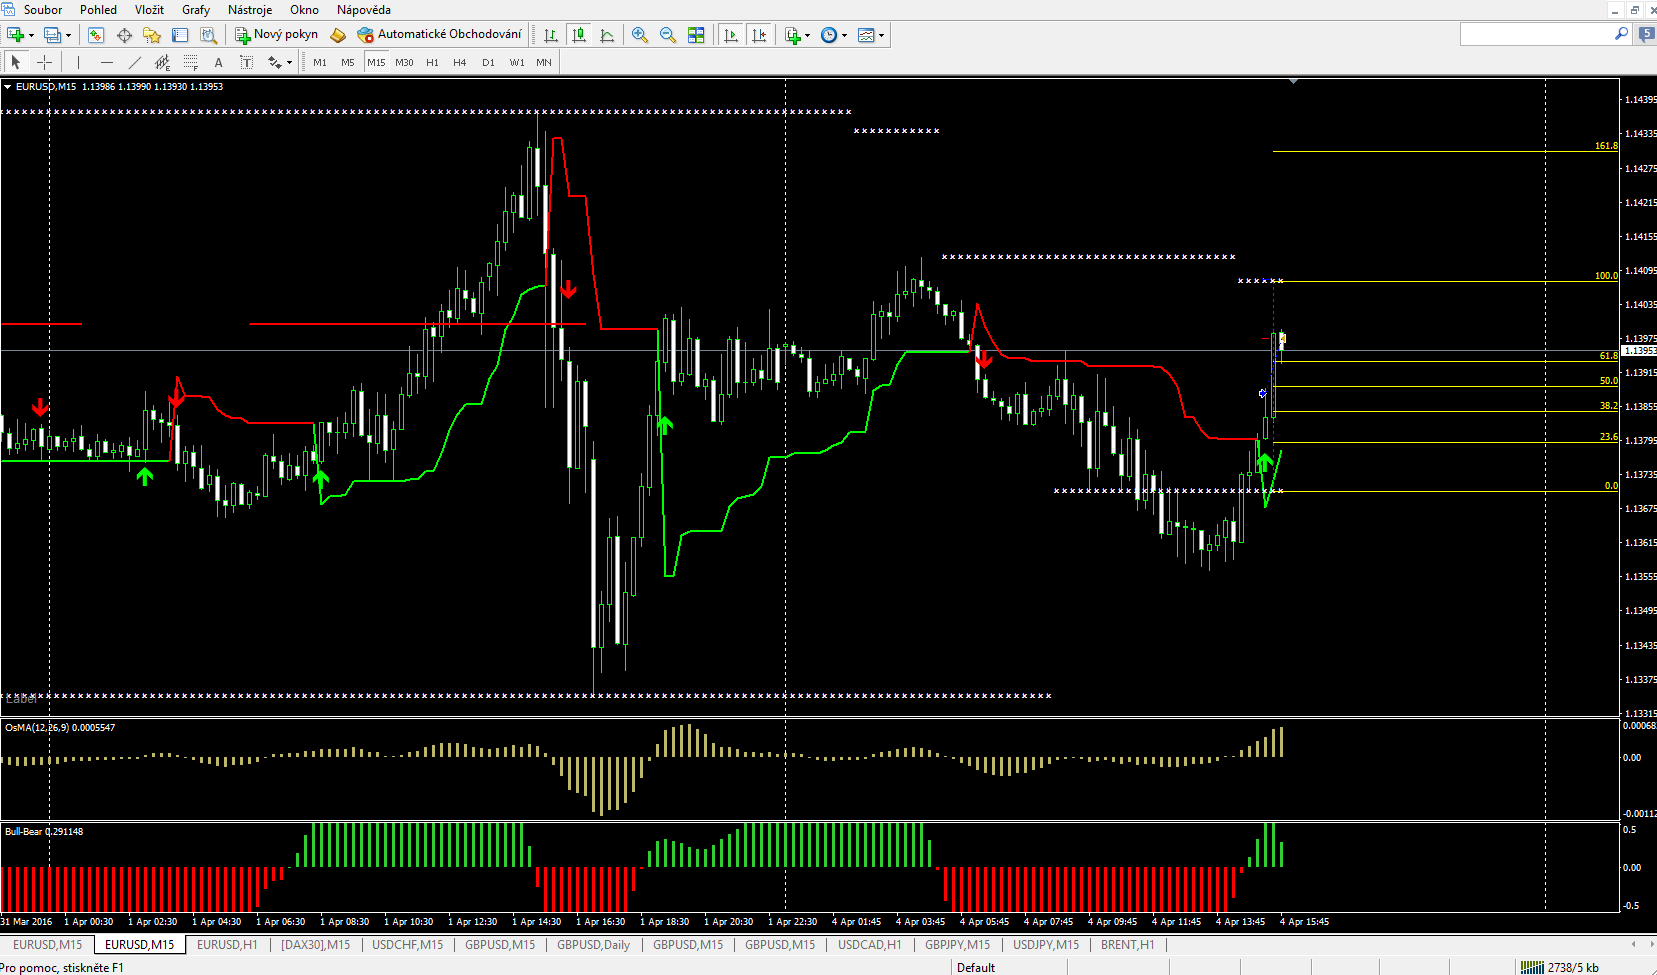Zoom out of the chart
The height and width of the screenshot is (975, 1657).
[668, 35]
